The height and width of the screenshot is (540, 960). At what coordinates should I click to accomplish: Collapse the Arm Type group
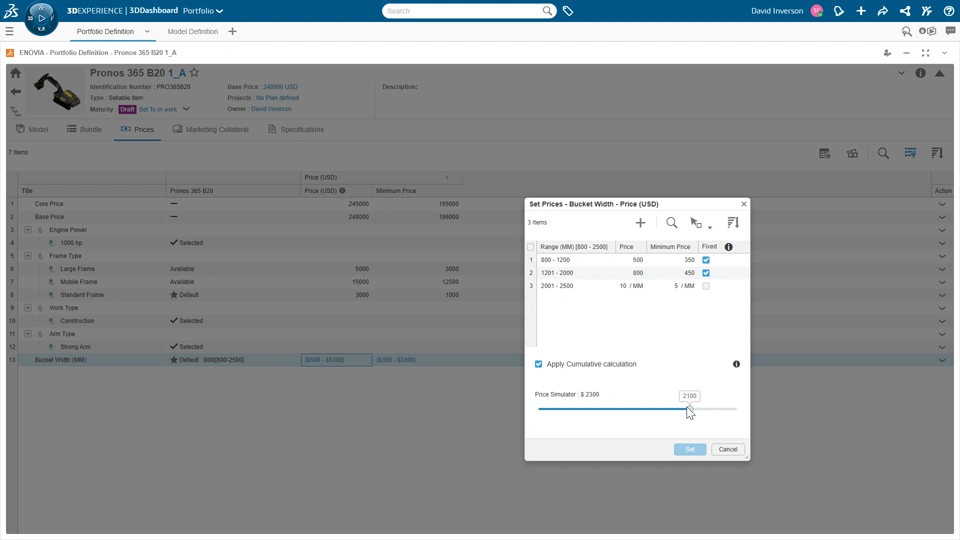tap(28, 334)
